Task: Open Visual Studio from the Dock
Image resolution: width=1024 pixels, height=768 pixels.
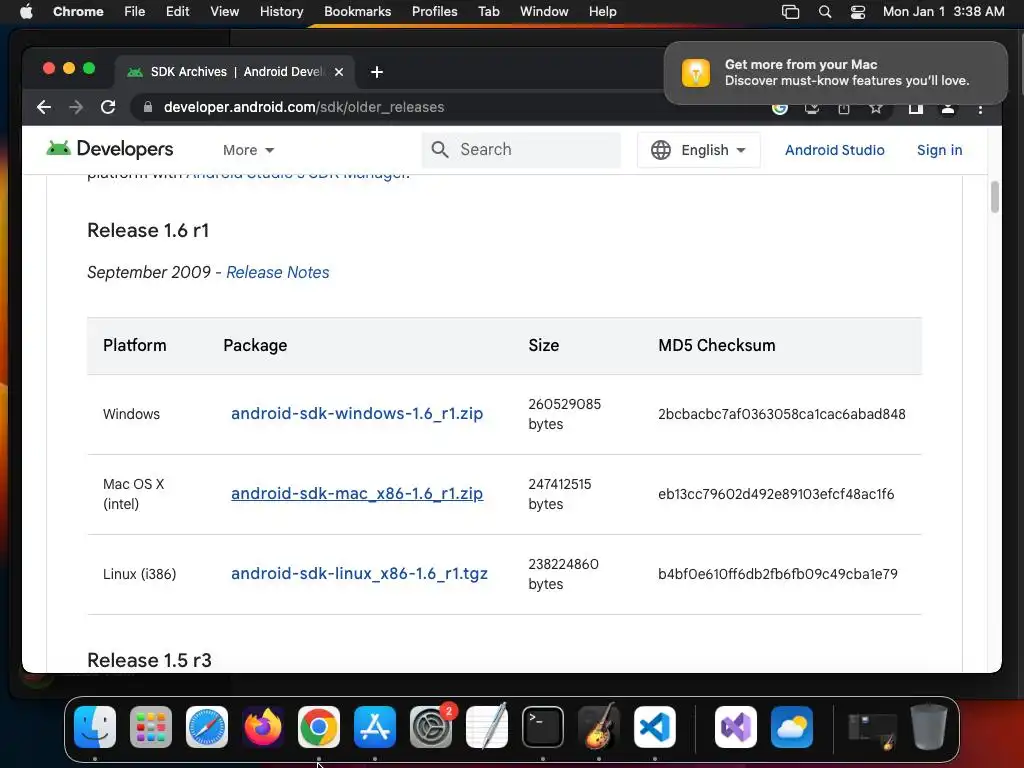Action: click(x=736, y=727)
